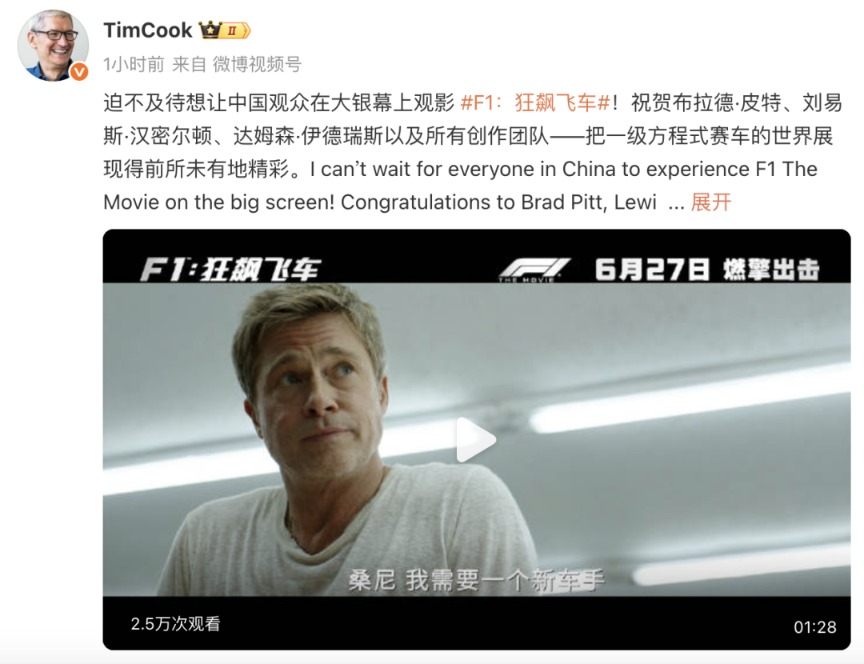
Task: Click the 燃擎出击 slogan in video banner
Action: click(x=771, y=269)
